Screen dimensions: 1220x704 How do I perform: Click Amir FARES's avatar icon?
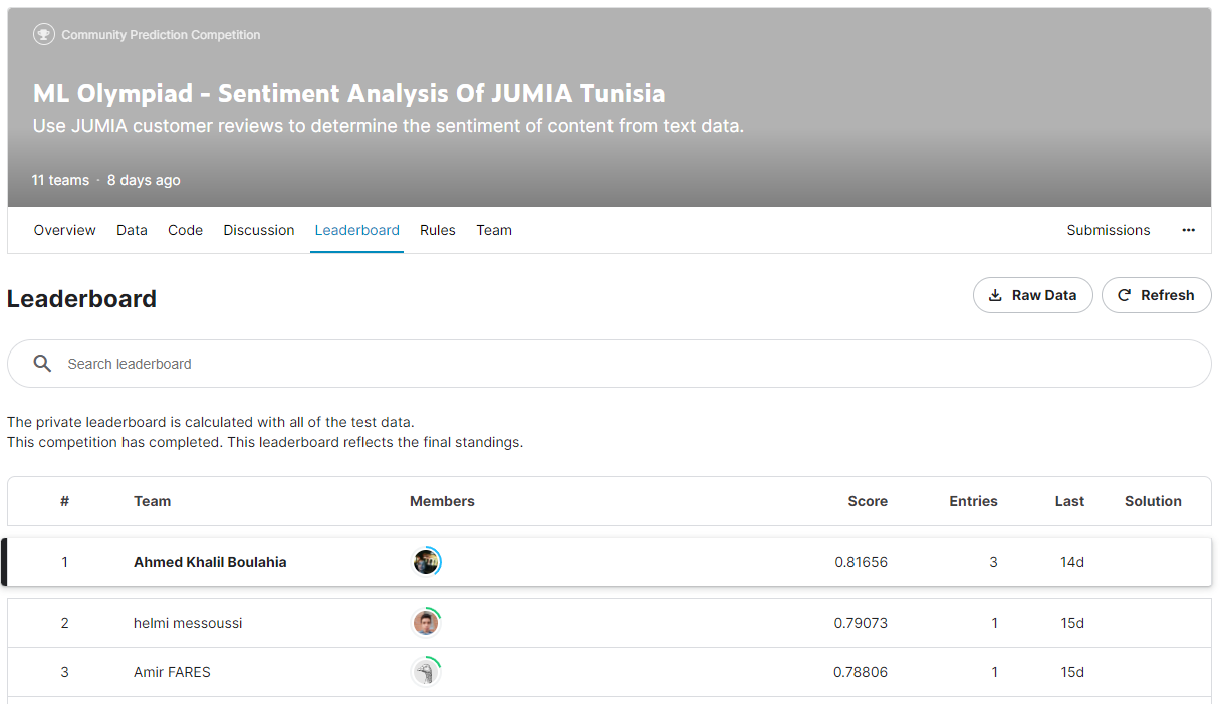425,671
